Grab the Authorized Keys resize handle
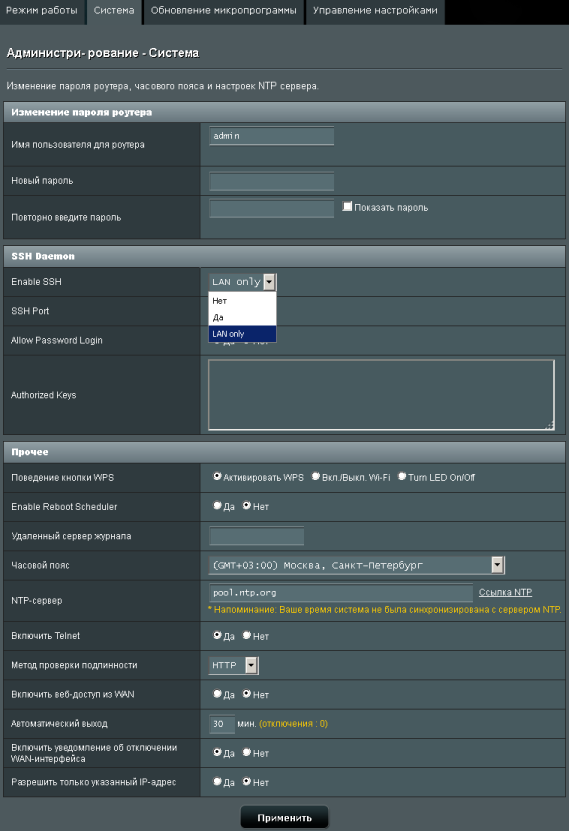This screenshot has height=831, width=569. tap(549, 425)
